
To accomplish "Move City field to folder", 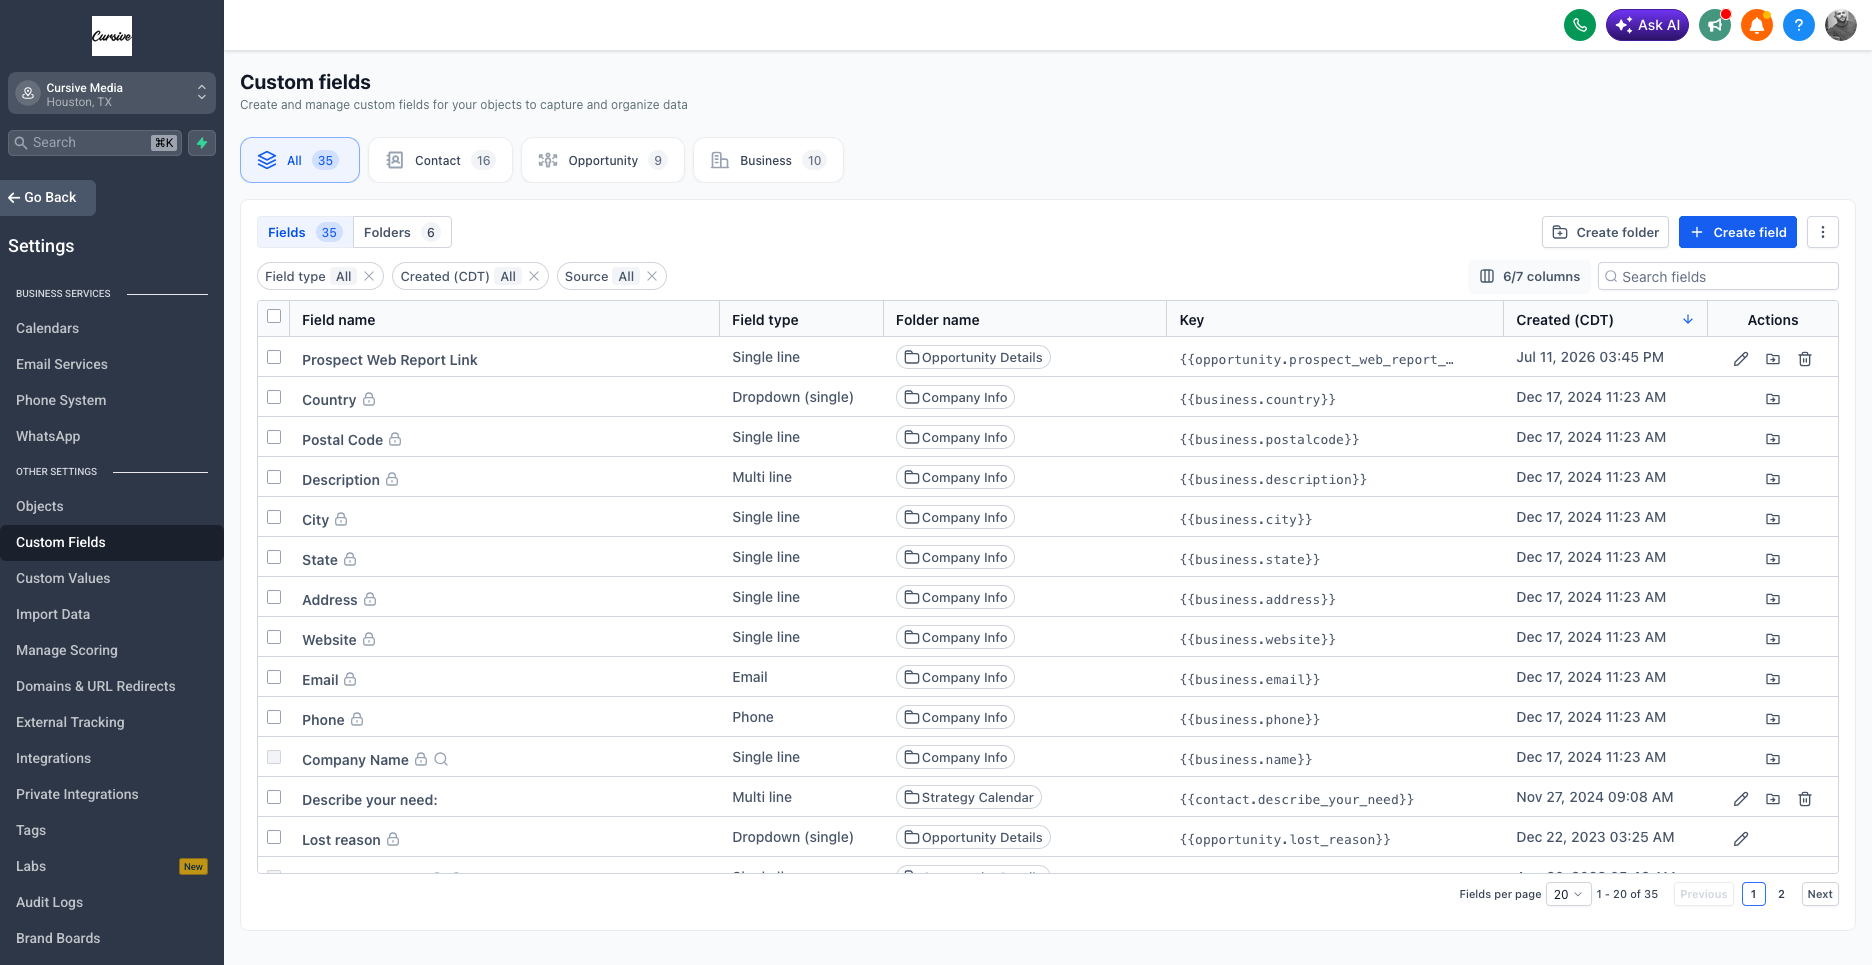I will (1773, 519).
